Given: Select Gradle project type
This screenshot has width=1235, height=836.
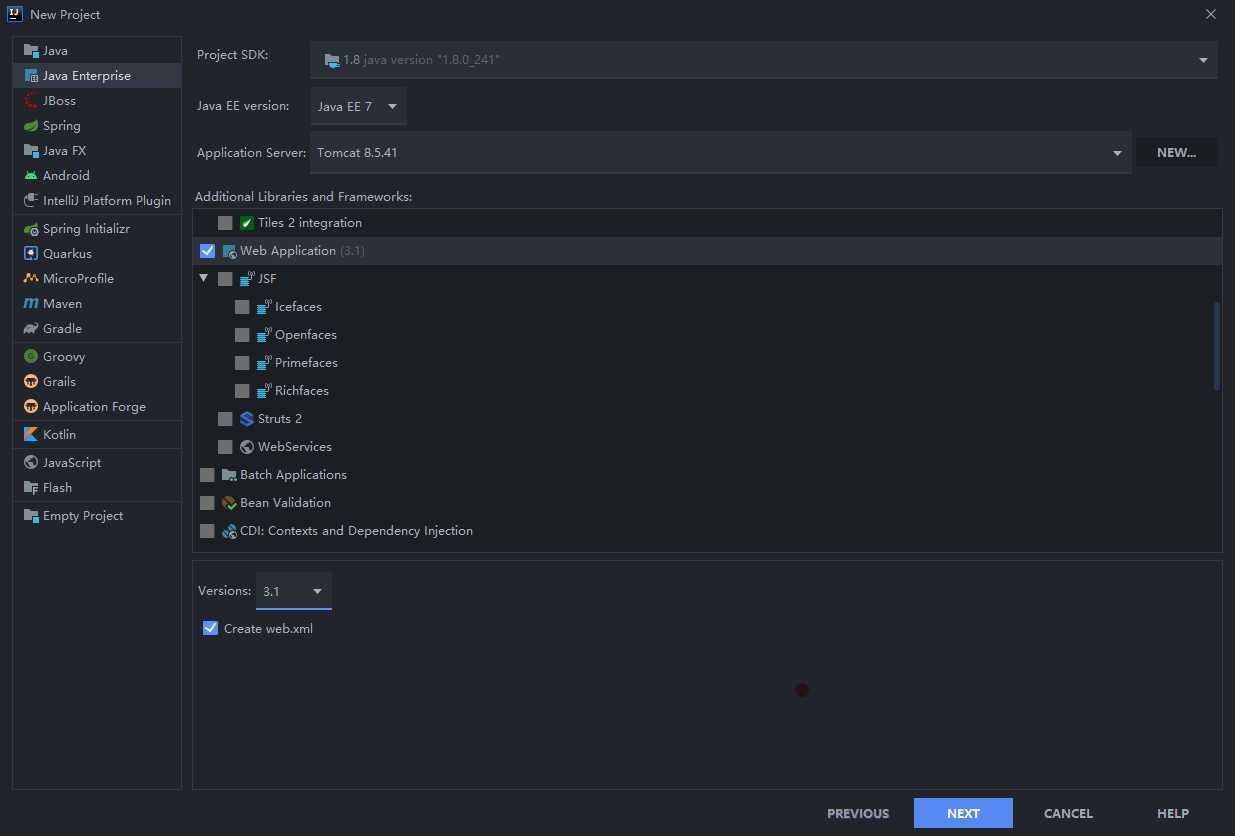Looking at the screenshot, I should point(97,329).
